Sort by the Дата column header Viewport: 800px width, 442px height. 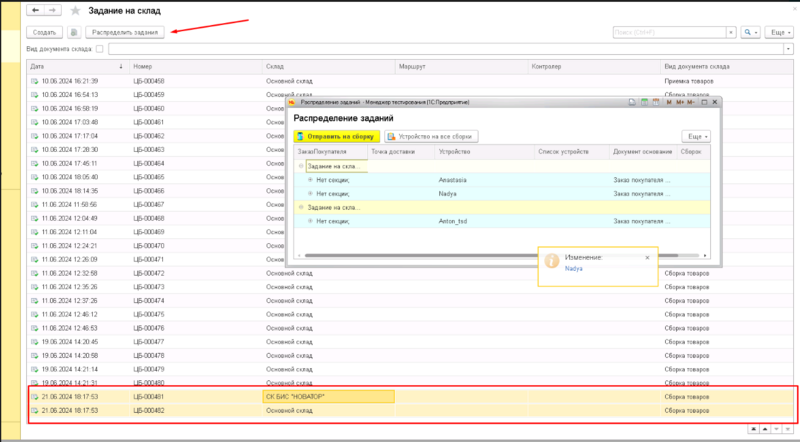click(78, 67)
